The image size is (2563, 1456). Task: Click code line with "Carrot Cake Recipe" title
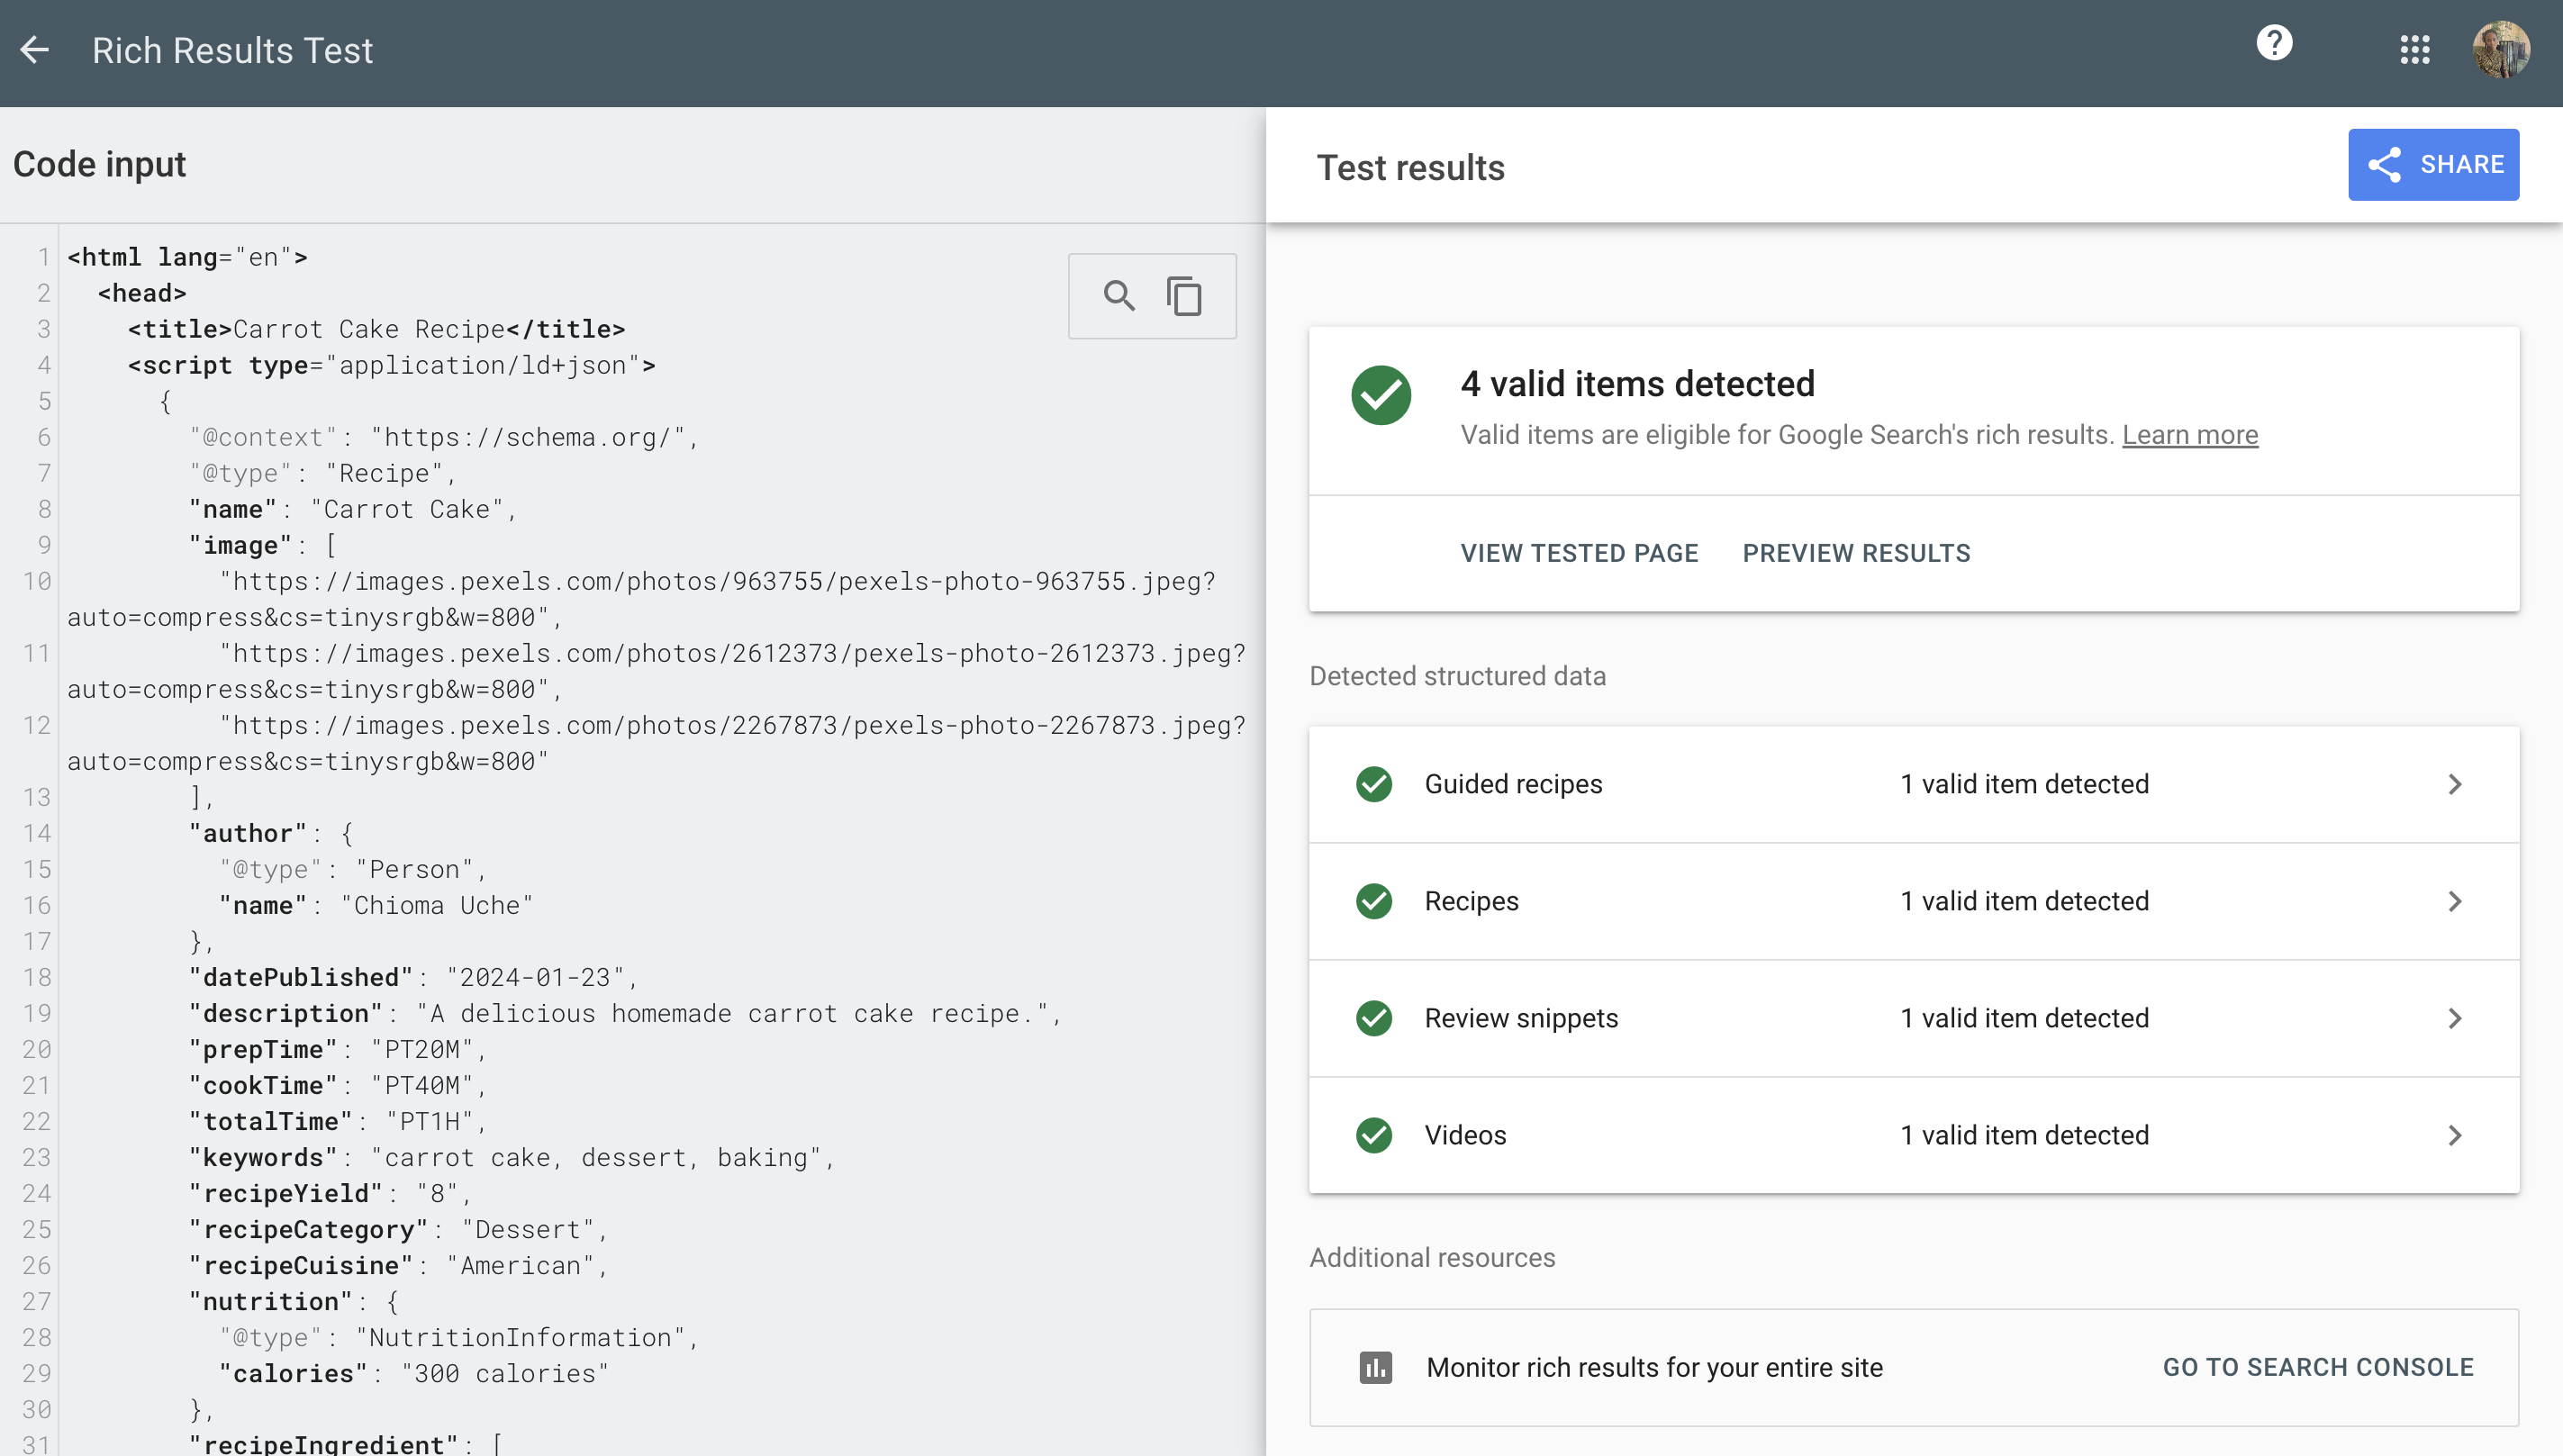(x=376, y=329)
